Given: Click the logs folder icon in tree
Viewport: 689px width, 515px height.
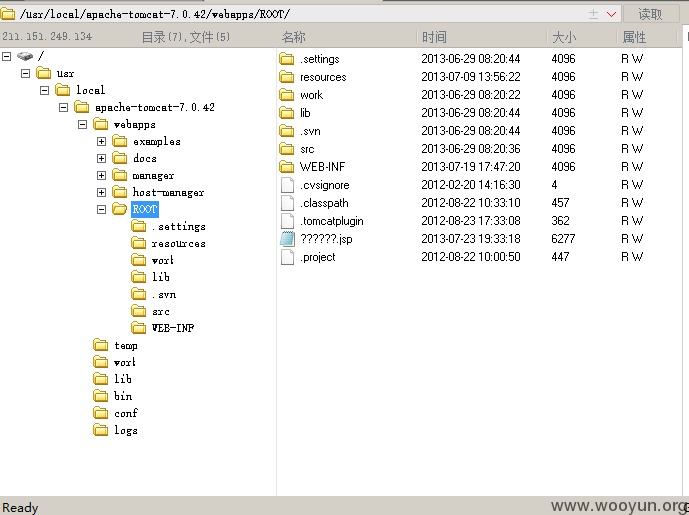Looking at the screenshot, I should tap(101, 430).
